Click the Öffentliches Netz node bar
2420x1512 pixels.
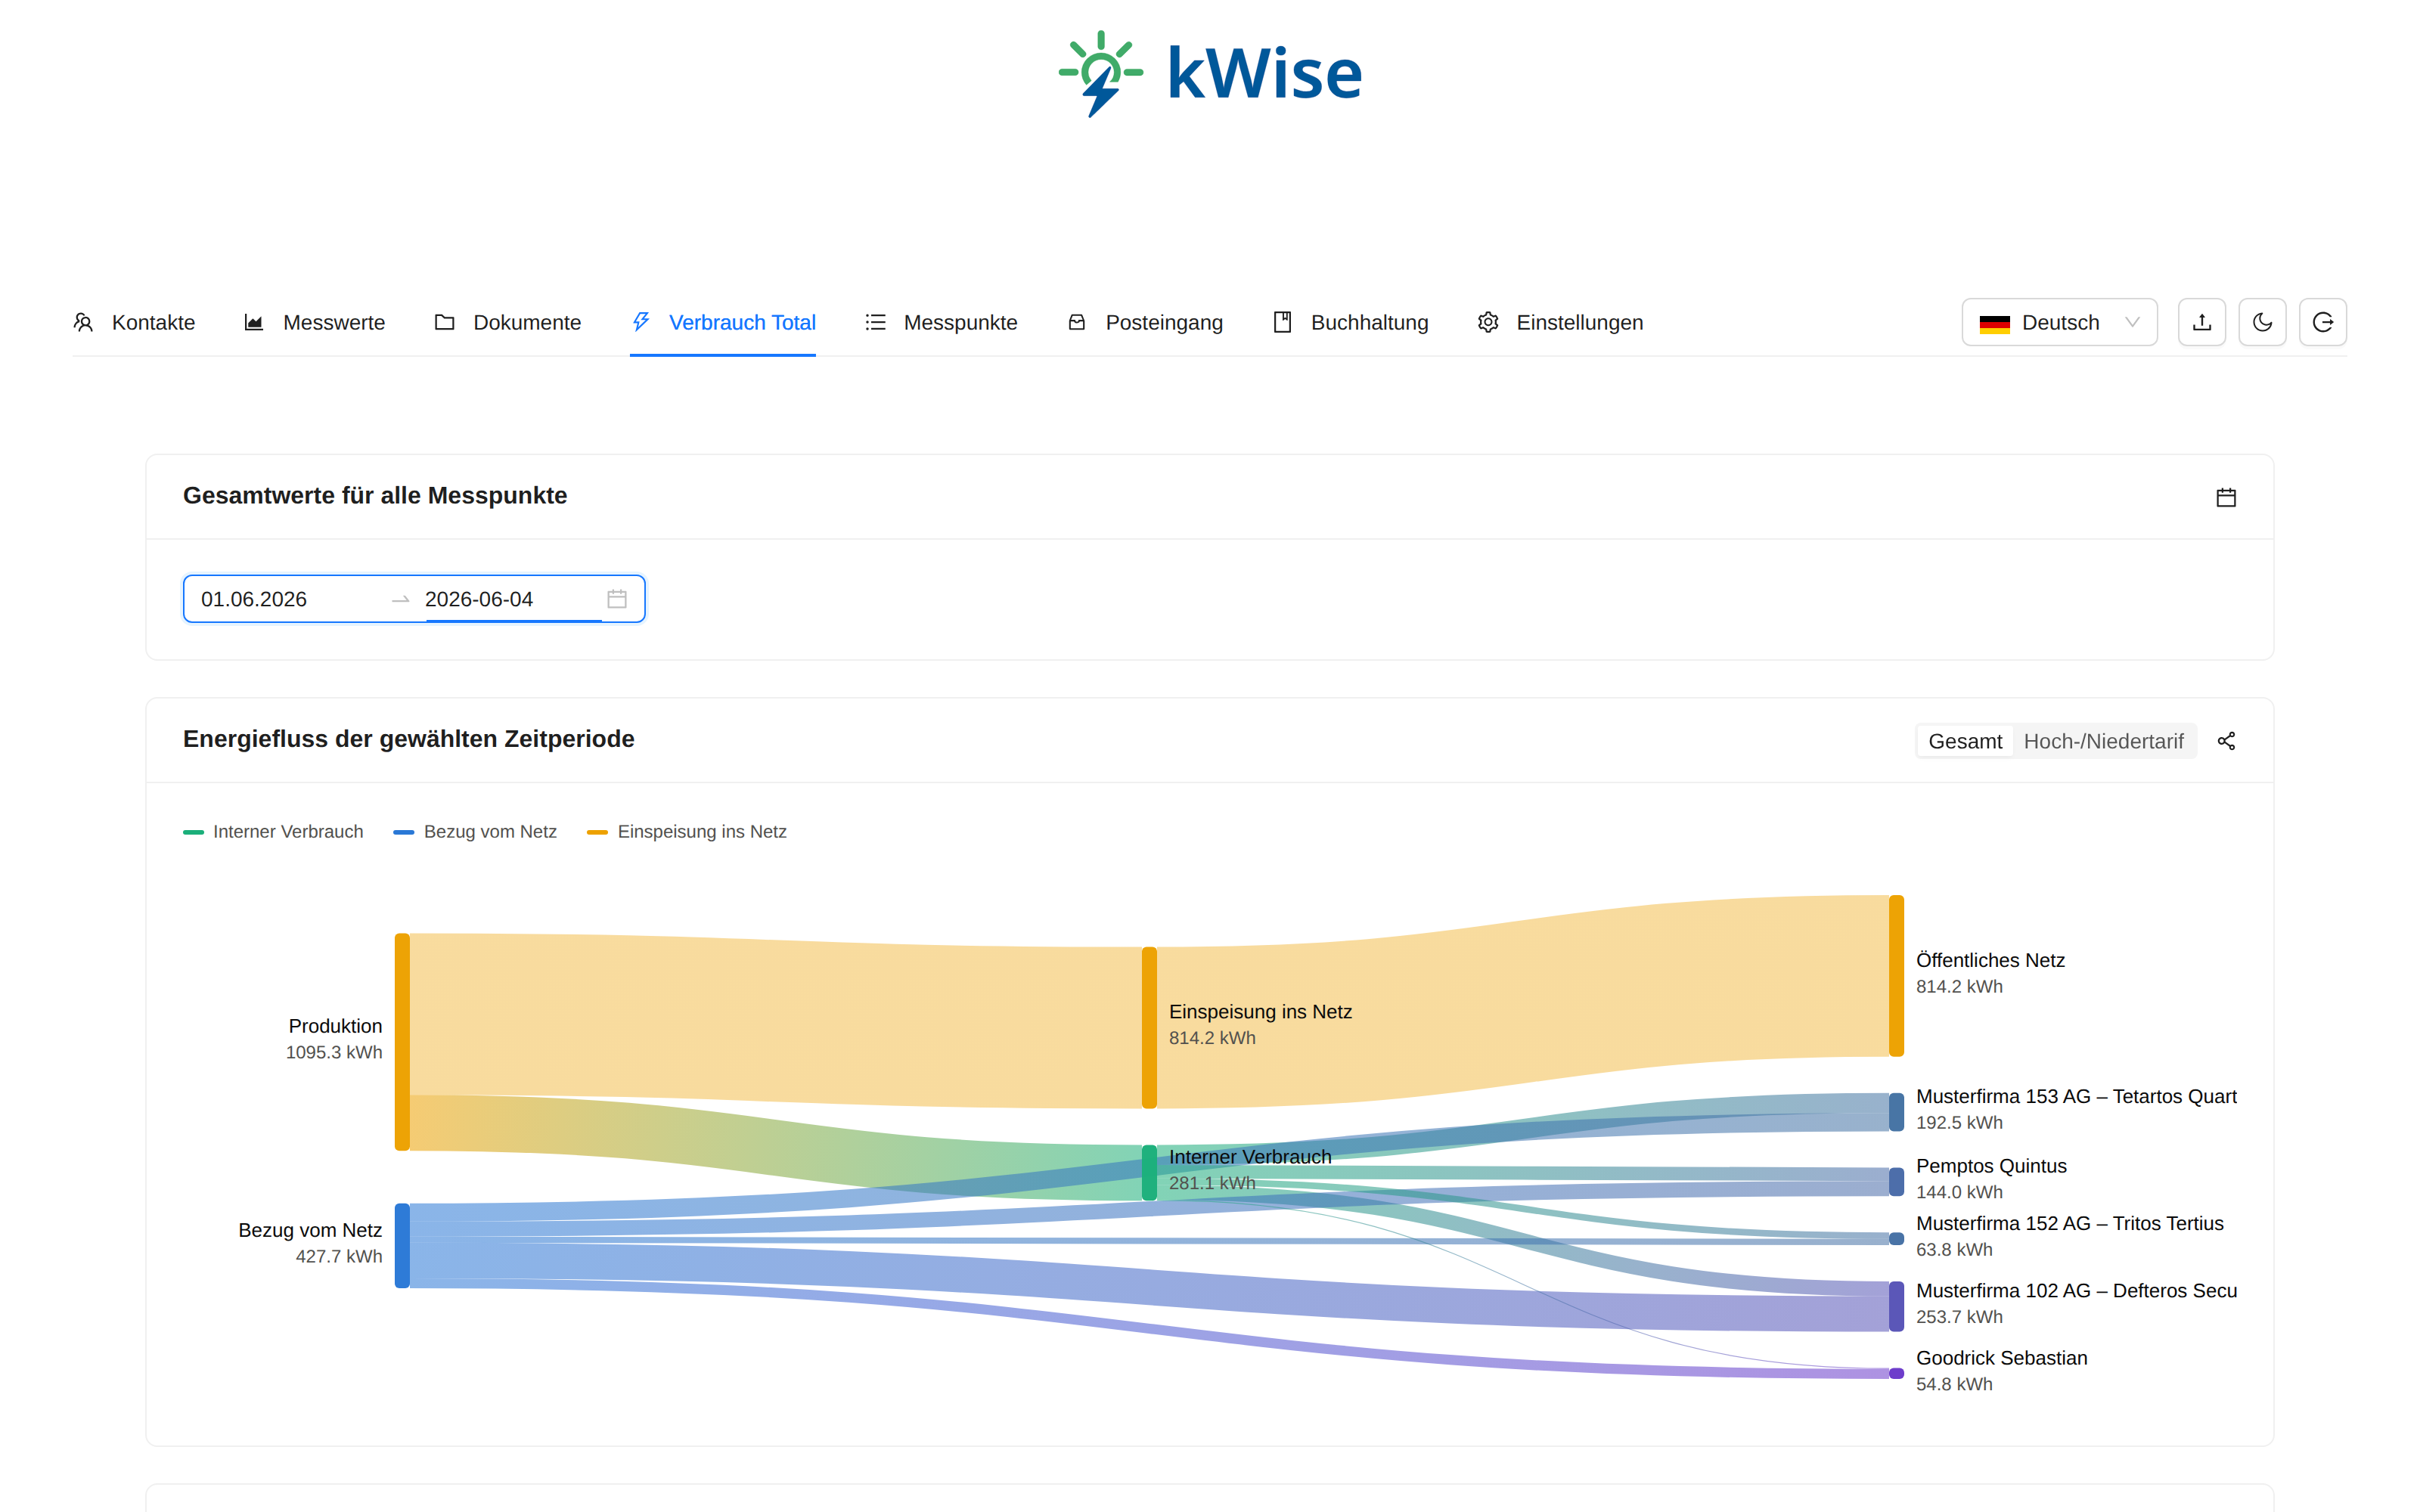coord(1896,975)
